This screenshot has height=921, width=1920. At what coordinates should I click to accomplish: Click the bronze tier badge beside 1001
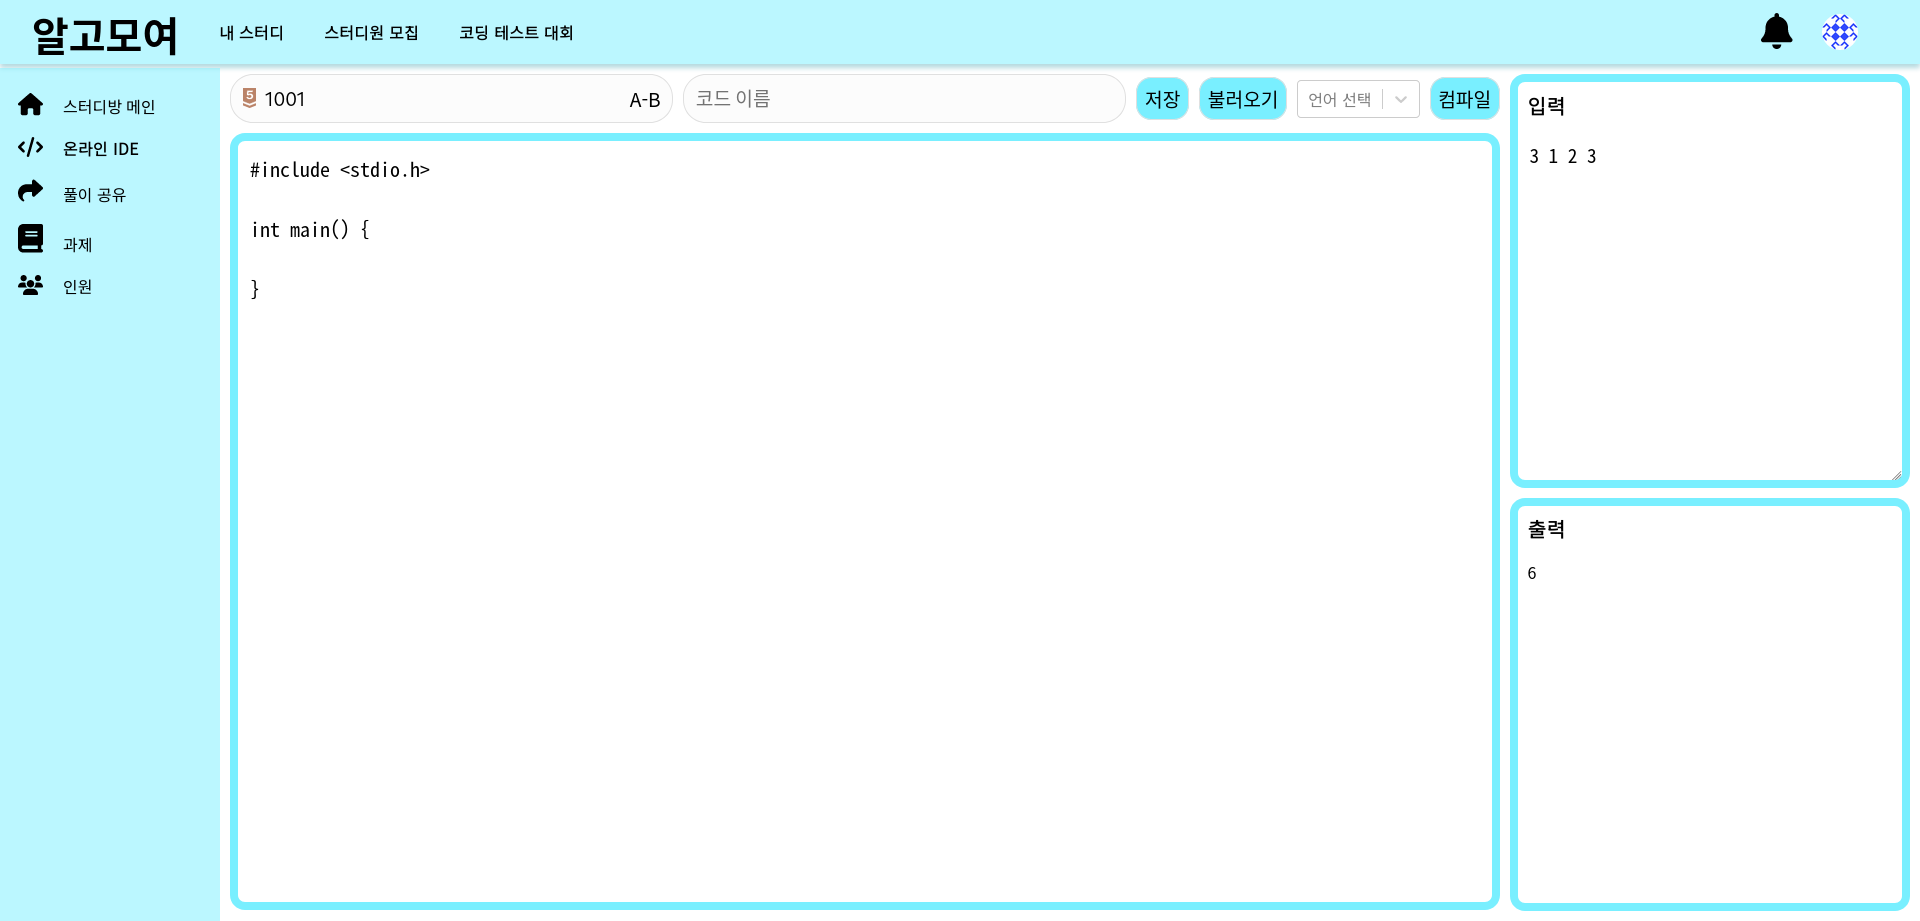point(250,98)
